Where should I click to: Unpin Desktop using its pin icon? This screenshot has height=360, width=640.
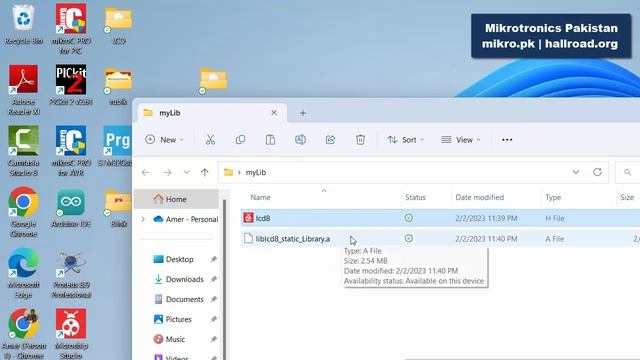pos(213,259)
